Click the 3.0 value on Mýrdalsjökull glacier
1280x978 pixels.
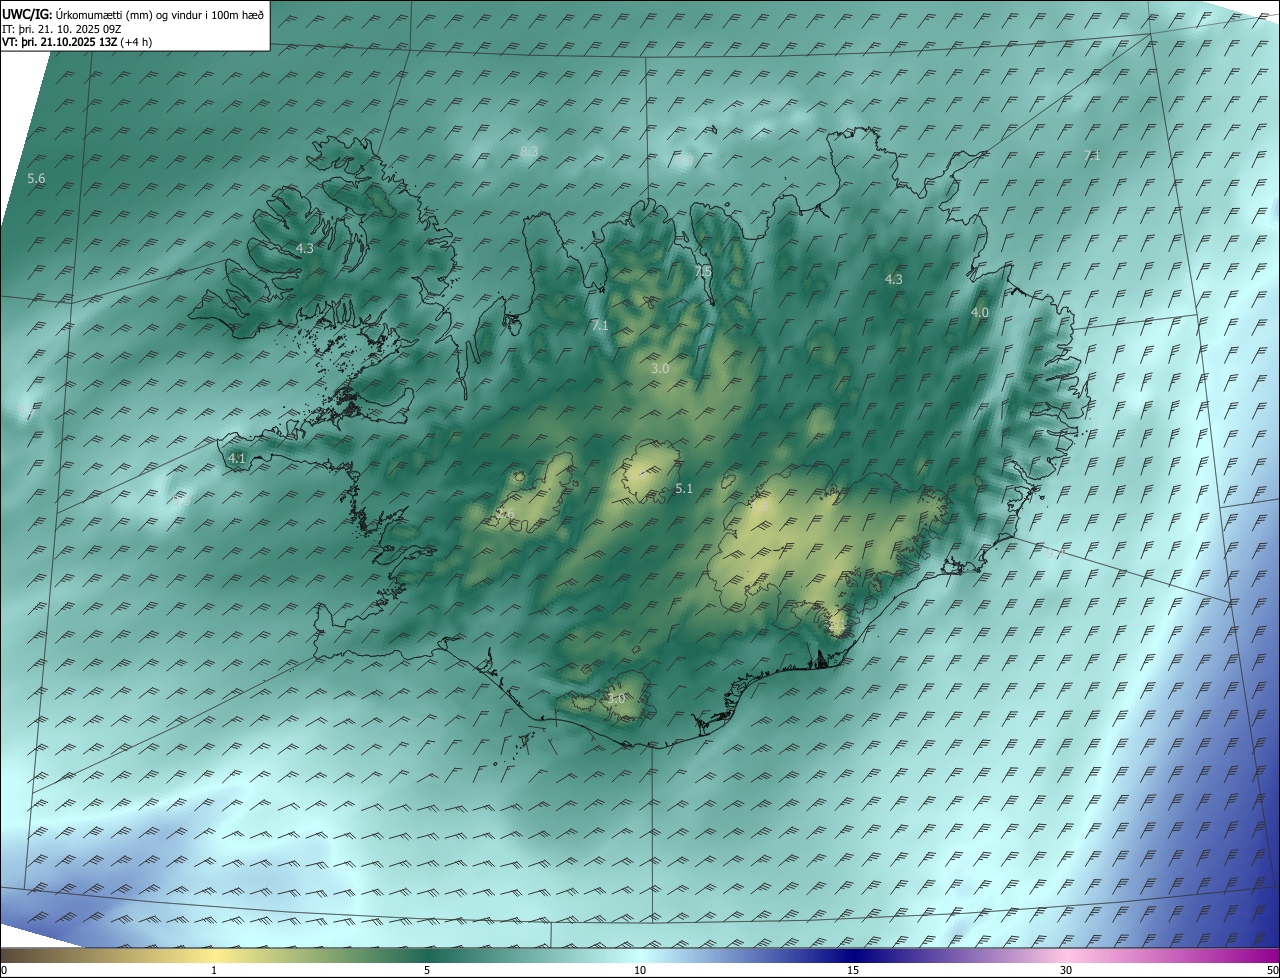616,699
